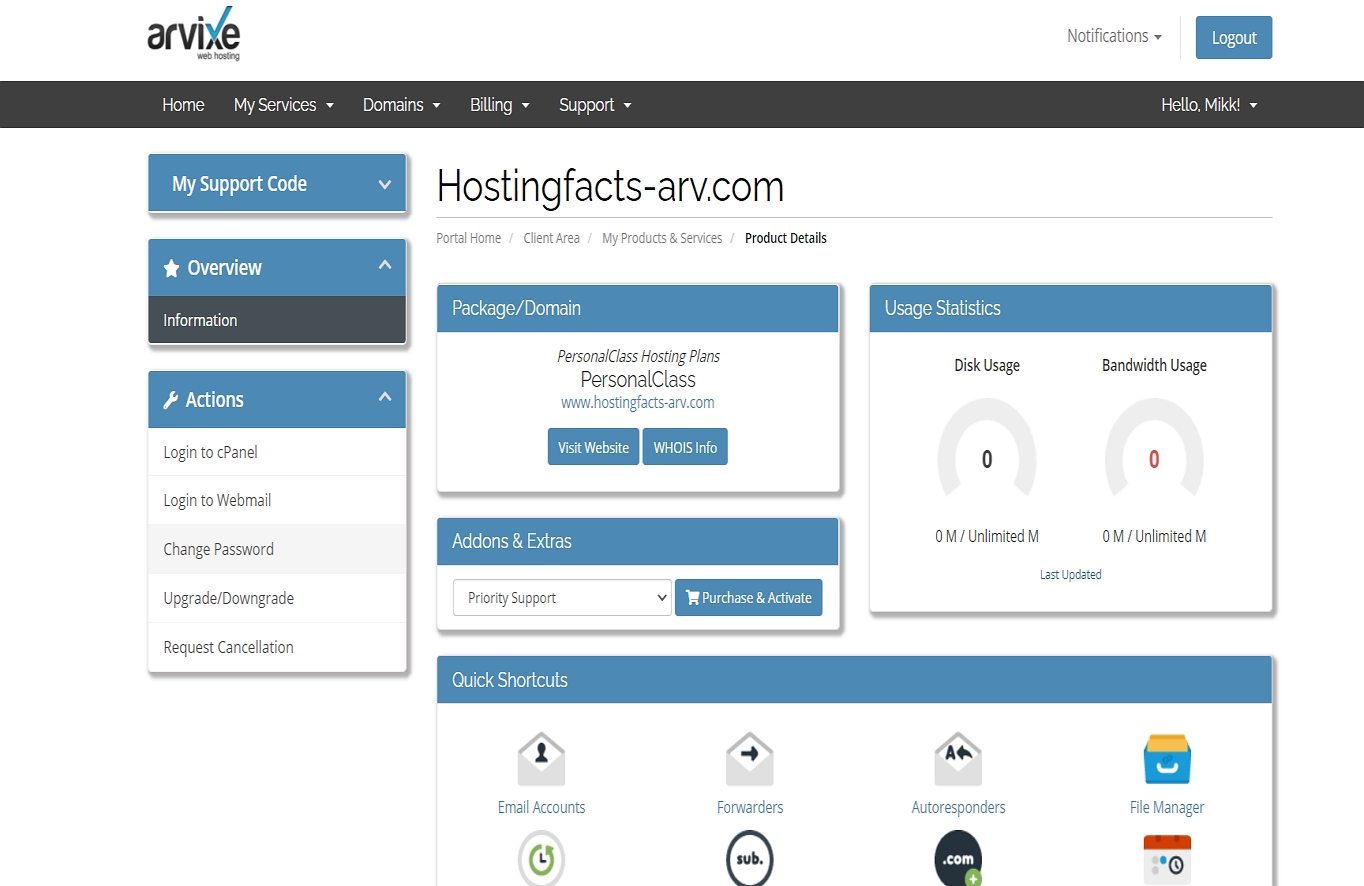Go to My Products & Services breadcrumb

(662, 238)
